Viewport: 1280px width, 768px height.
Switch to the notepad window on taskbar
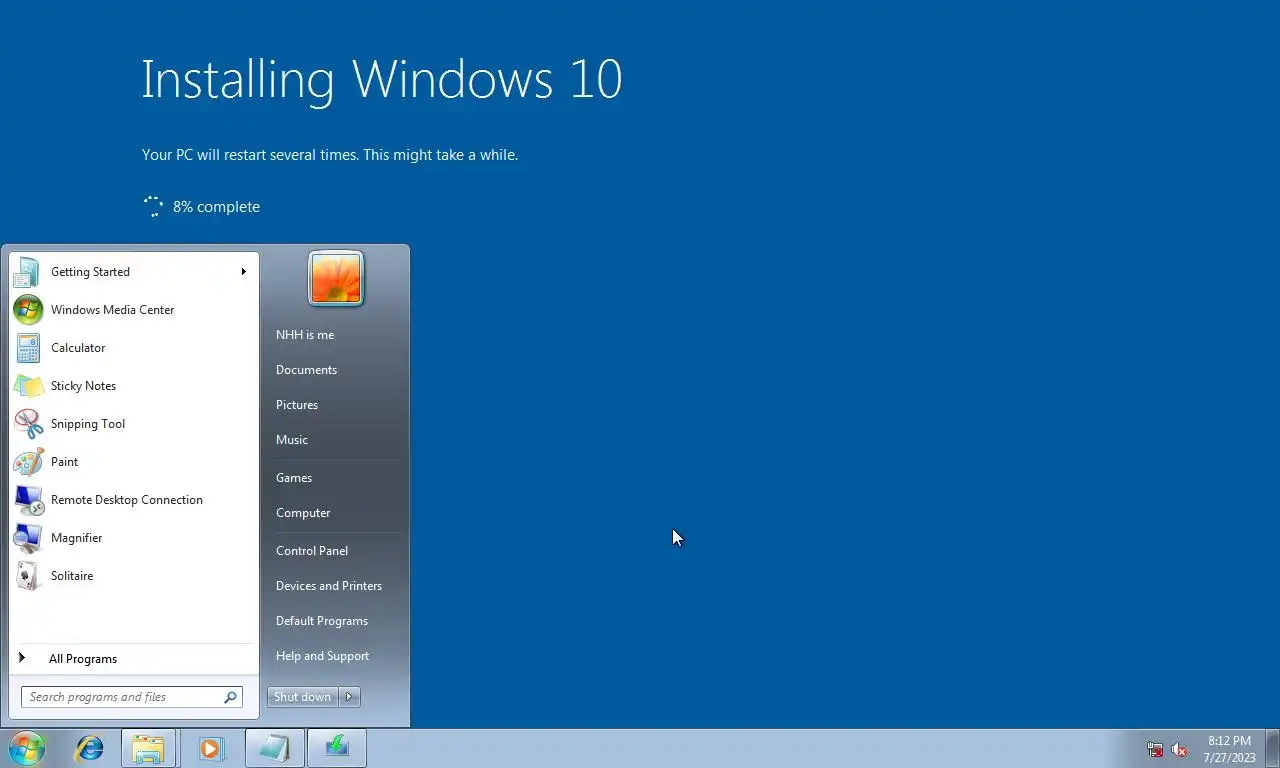pos(274,748)
